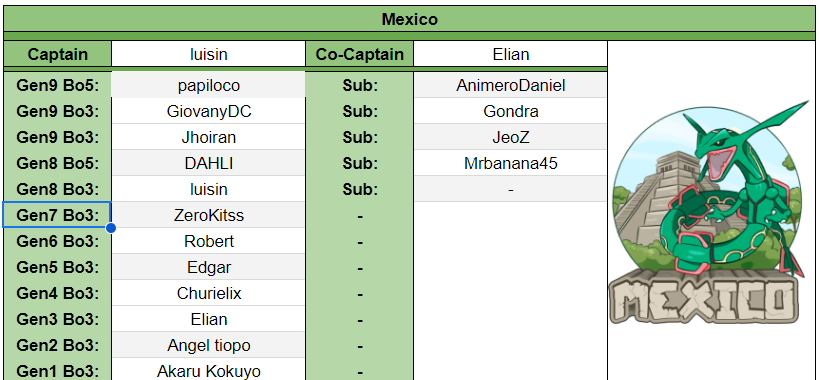Viewport: 819px width, 380px height.
Task: Select the Mexico title header cell
Action: click(x=410, y=19)
